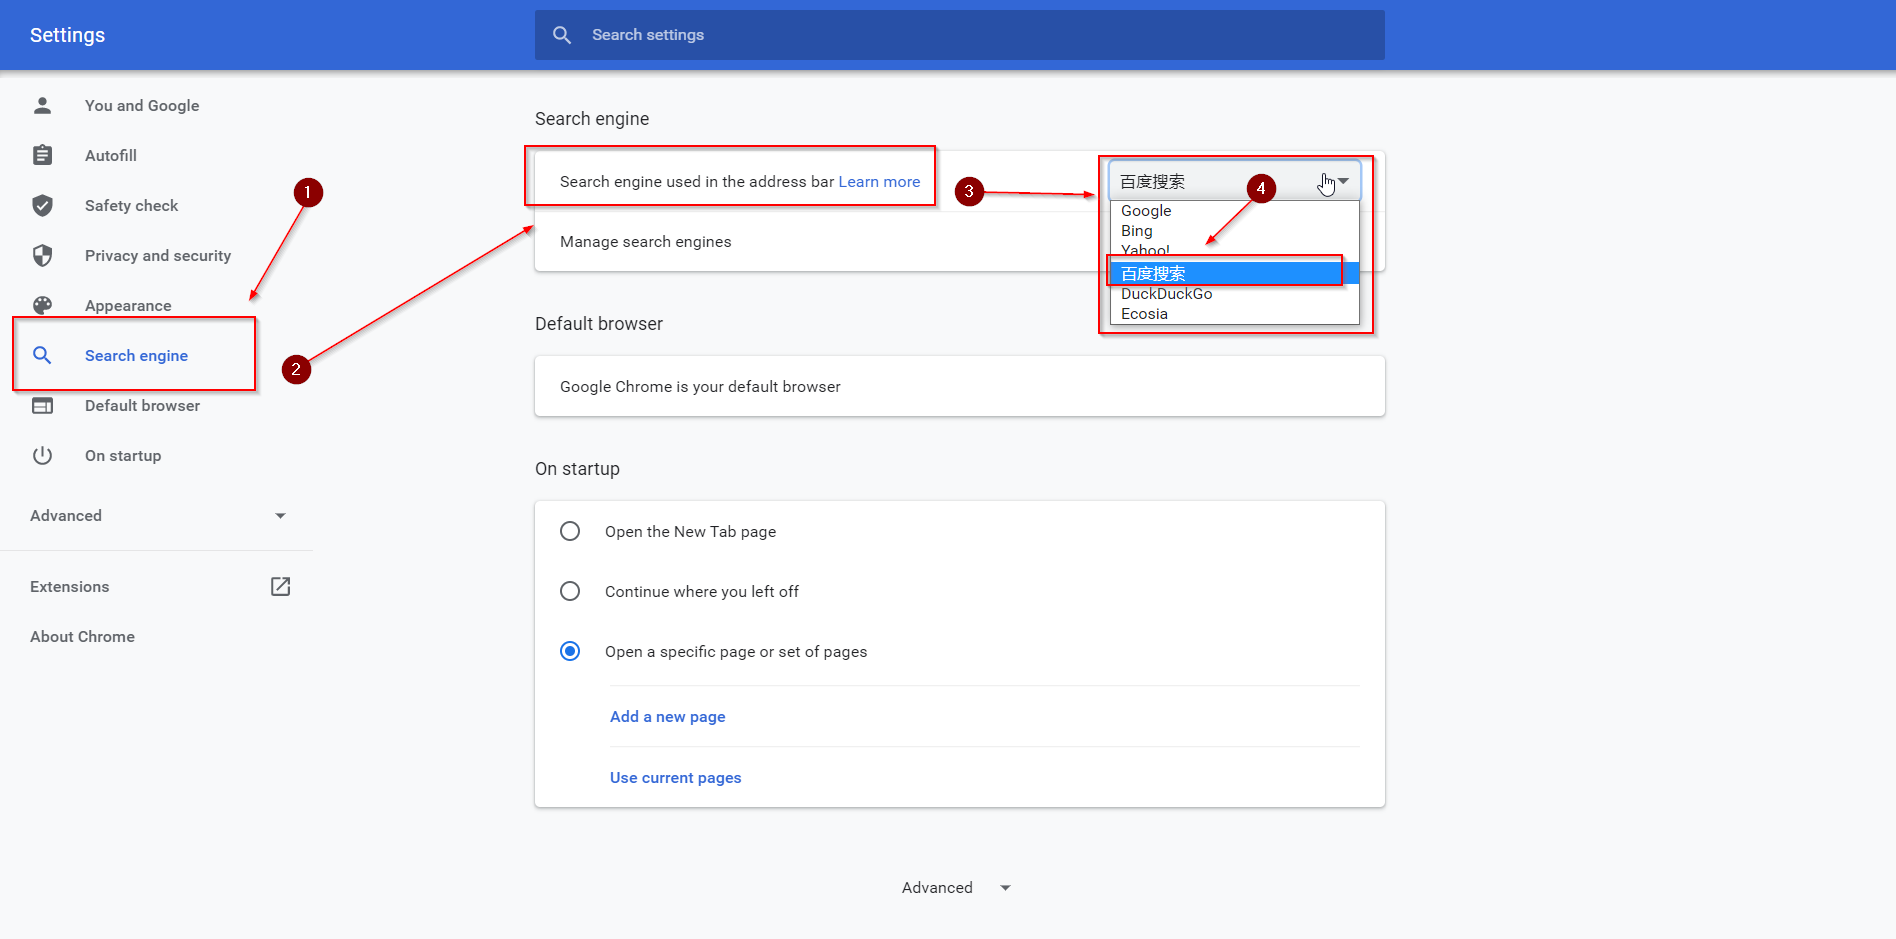This screenshot has height=939, width=1896.
Task: Click the Autofill clipboard icon
Action: 42,155
